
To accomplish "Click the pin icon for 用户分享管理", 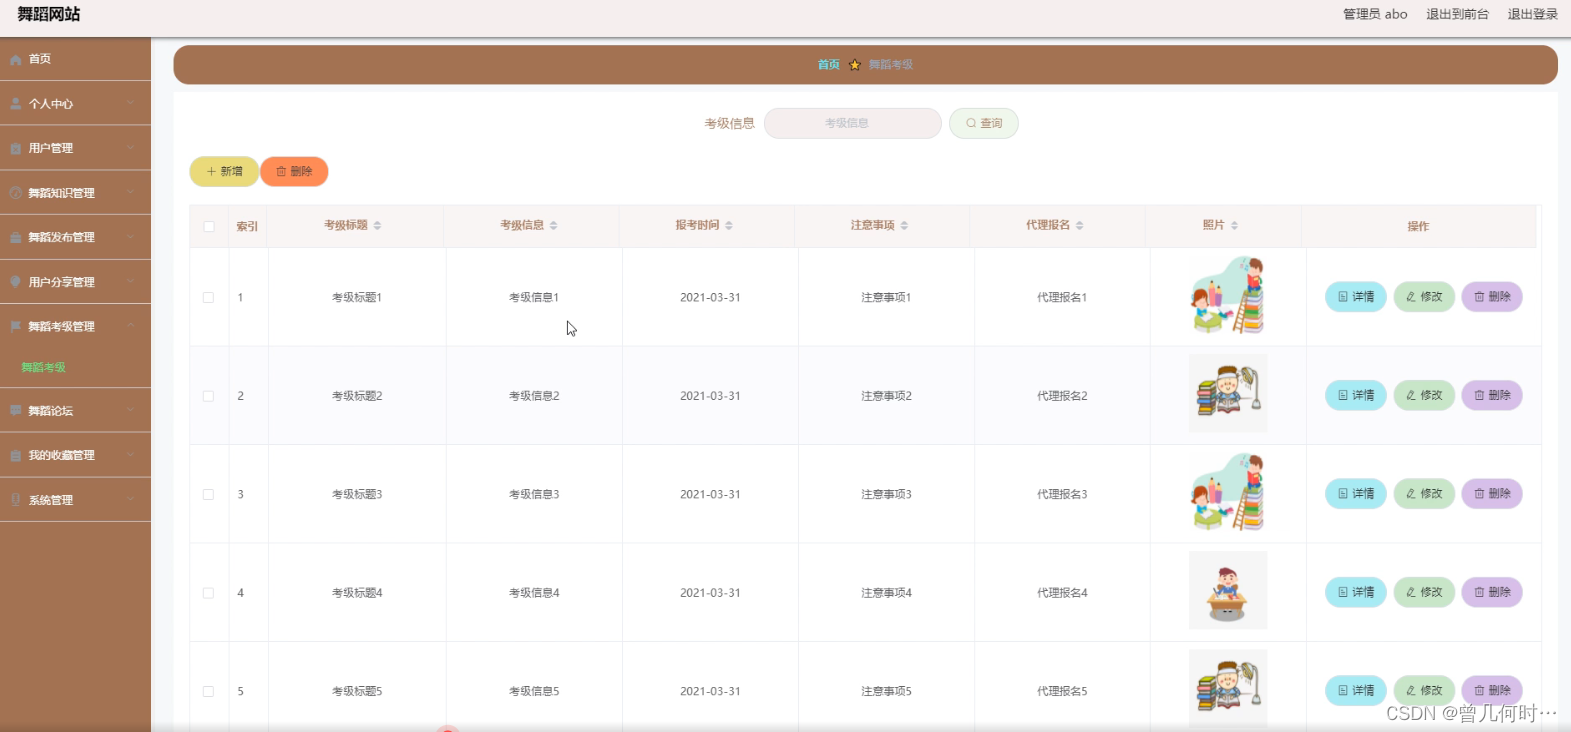I will [16, 282].
